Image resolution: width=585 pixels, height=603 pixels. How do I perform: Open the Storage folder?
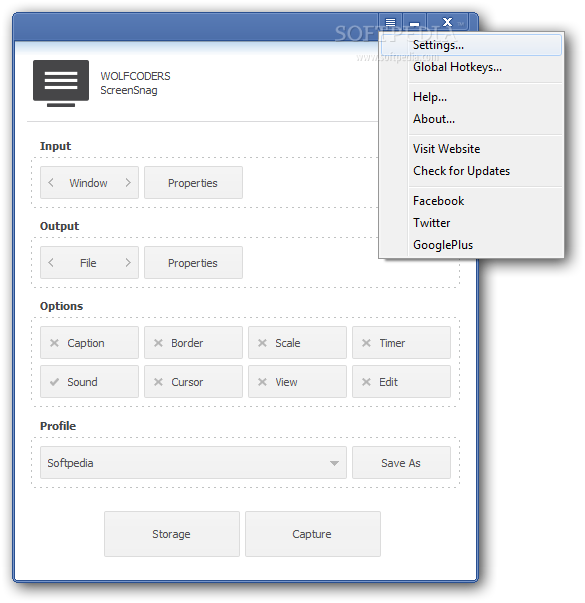[172, 534]
